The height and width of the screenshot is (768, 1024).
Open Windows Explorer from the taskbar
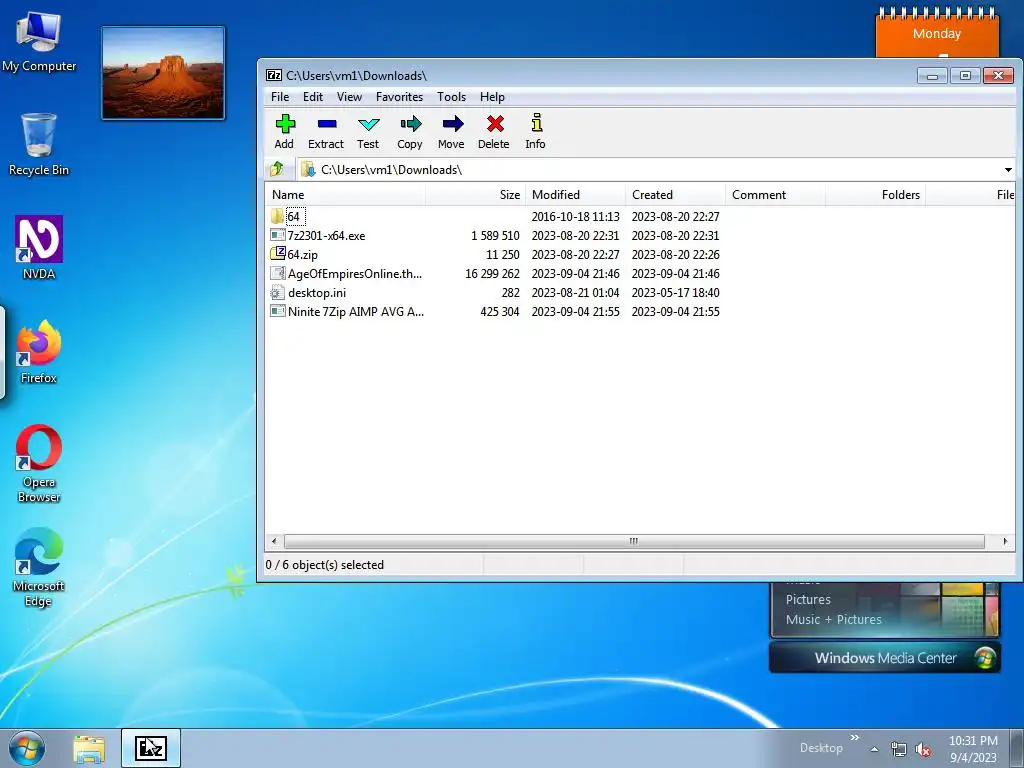pos(89,749)
